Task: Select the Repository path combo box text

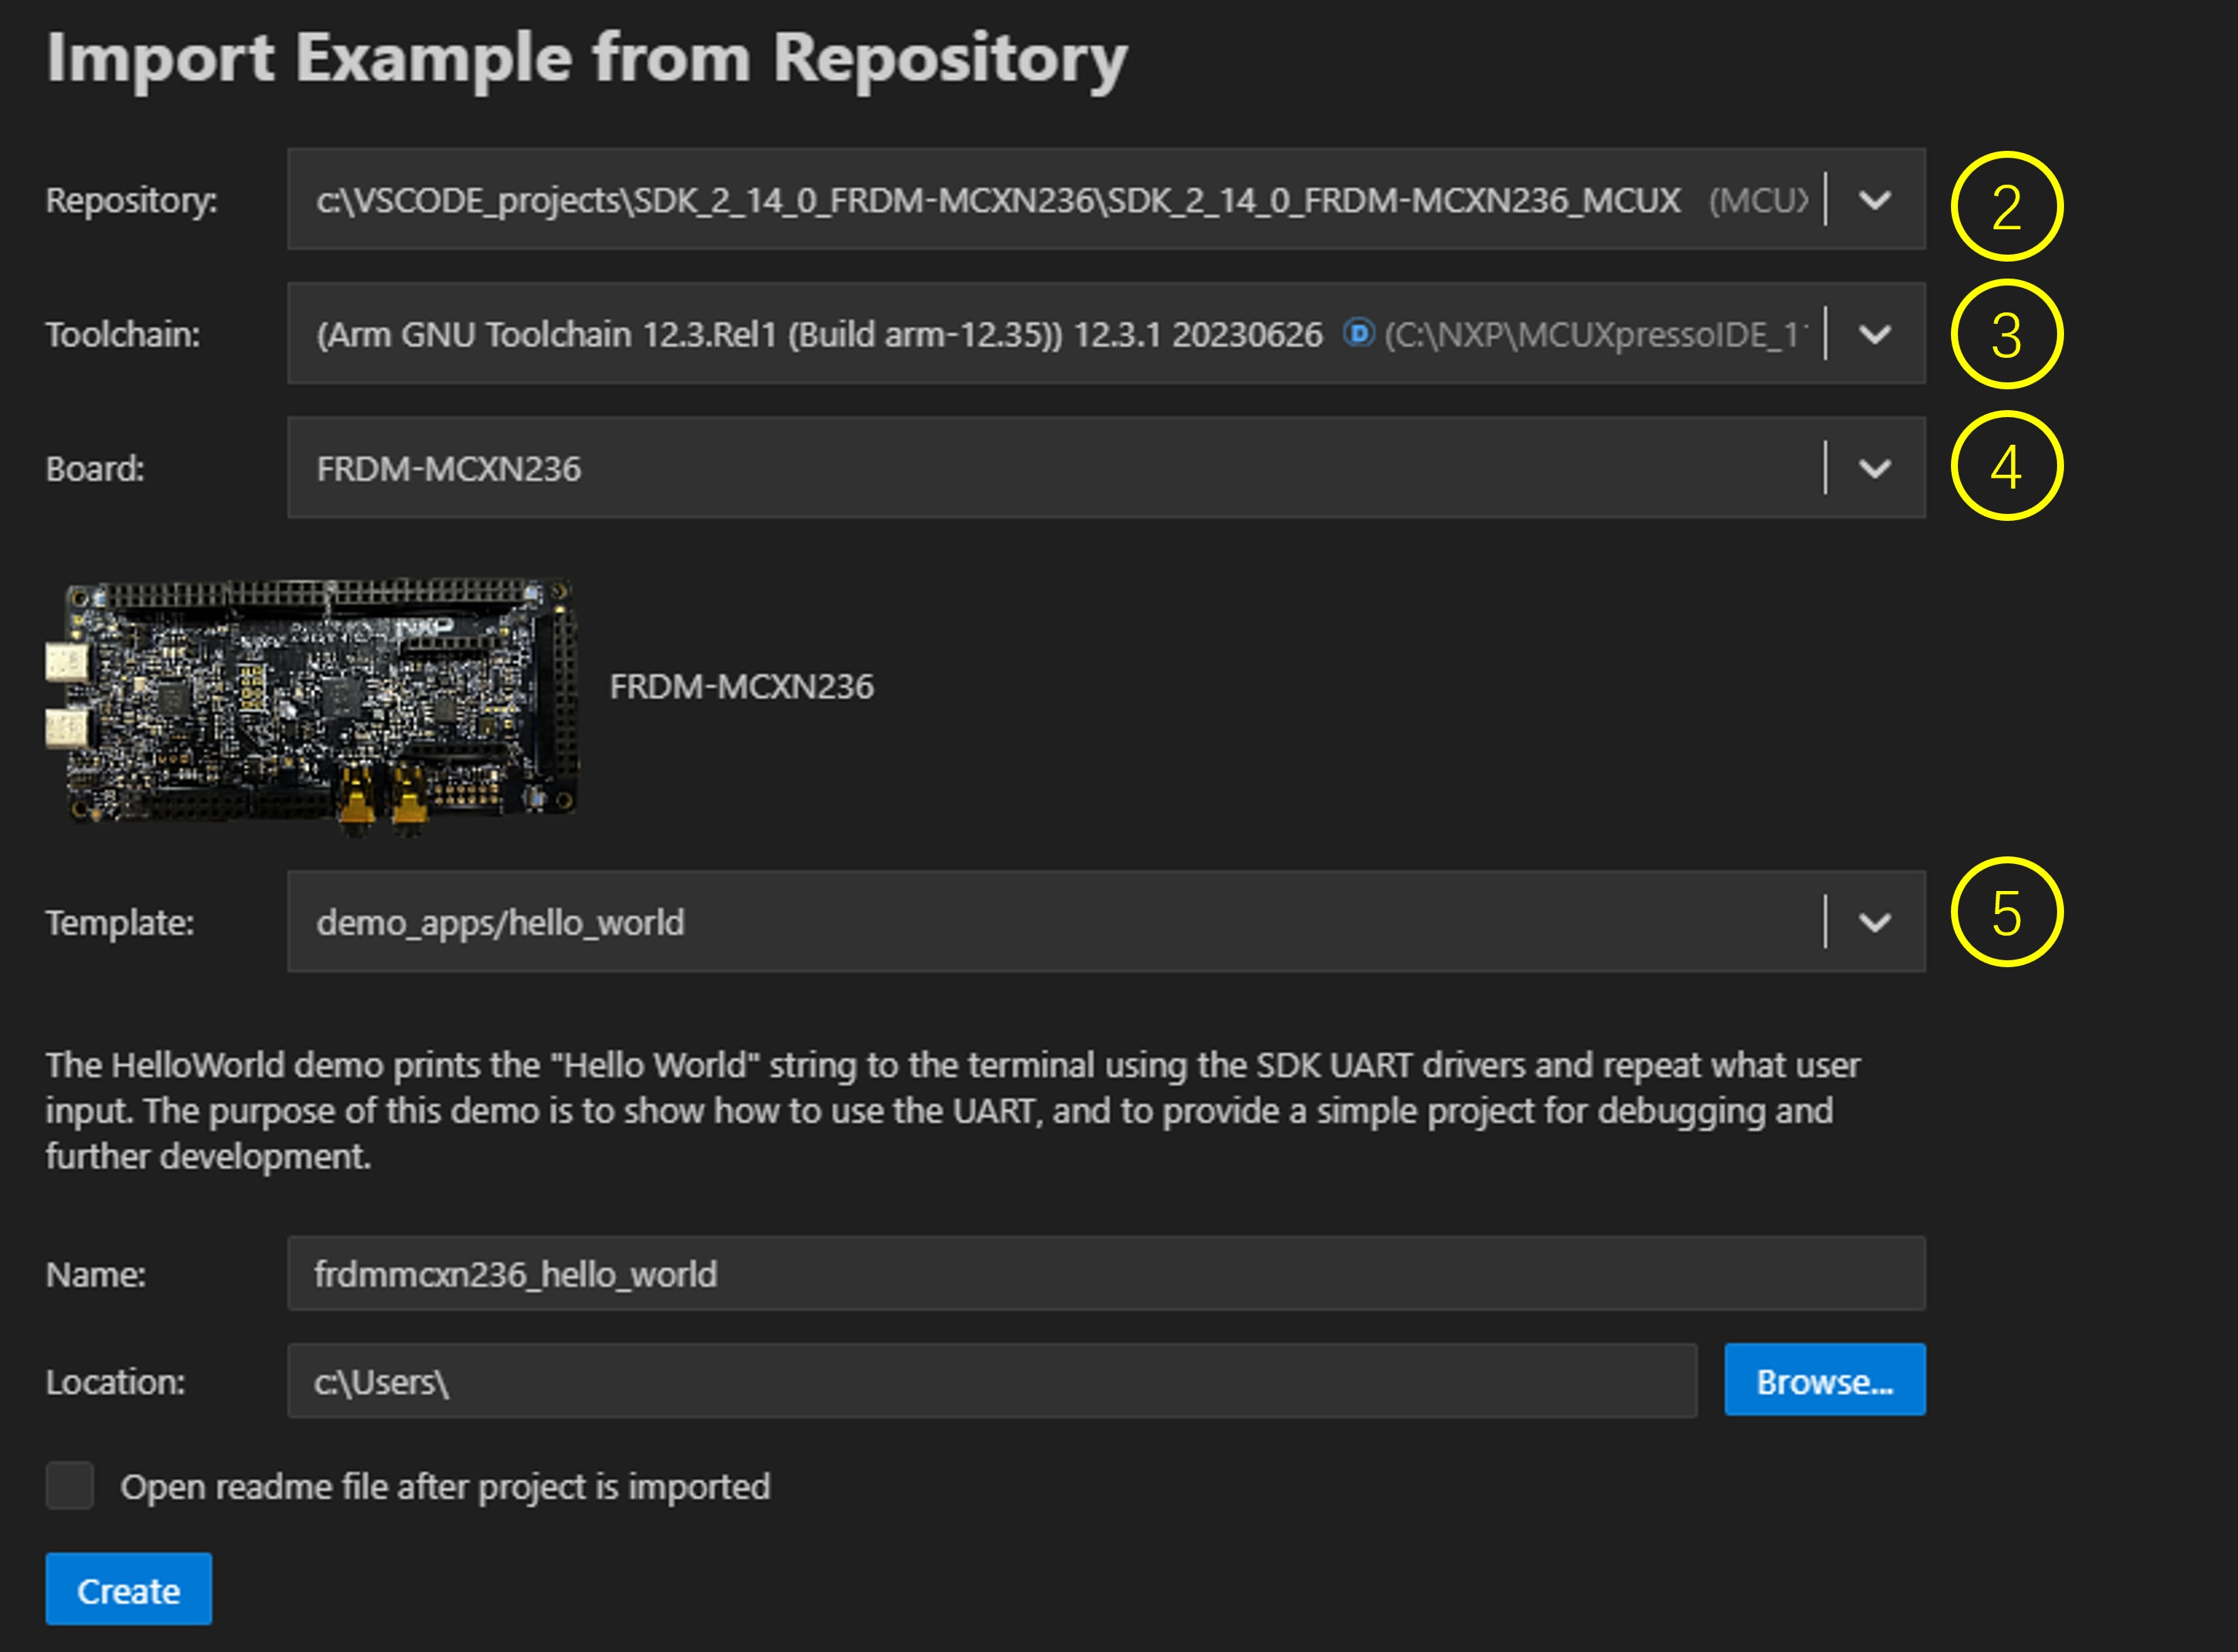Action: click(x=998, y=200)
